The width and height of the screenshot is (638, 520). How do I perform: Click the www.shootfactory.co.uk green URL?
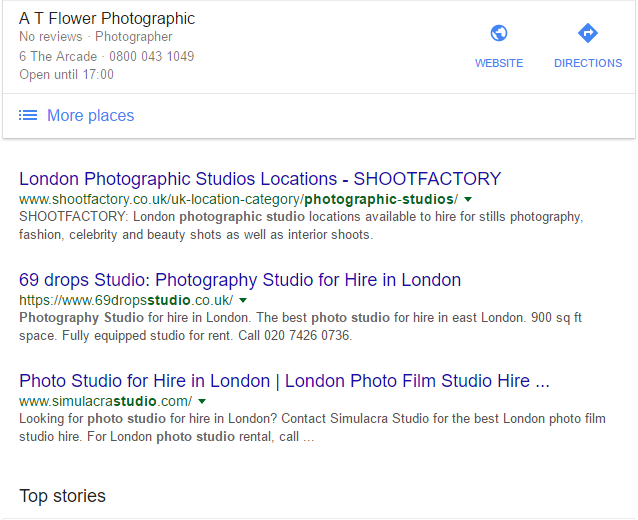click(x=238, y=199)
